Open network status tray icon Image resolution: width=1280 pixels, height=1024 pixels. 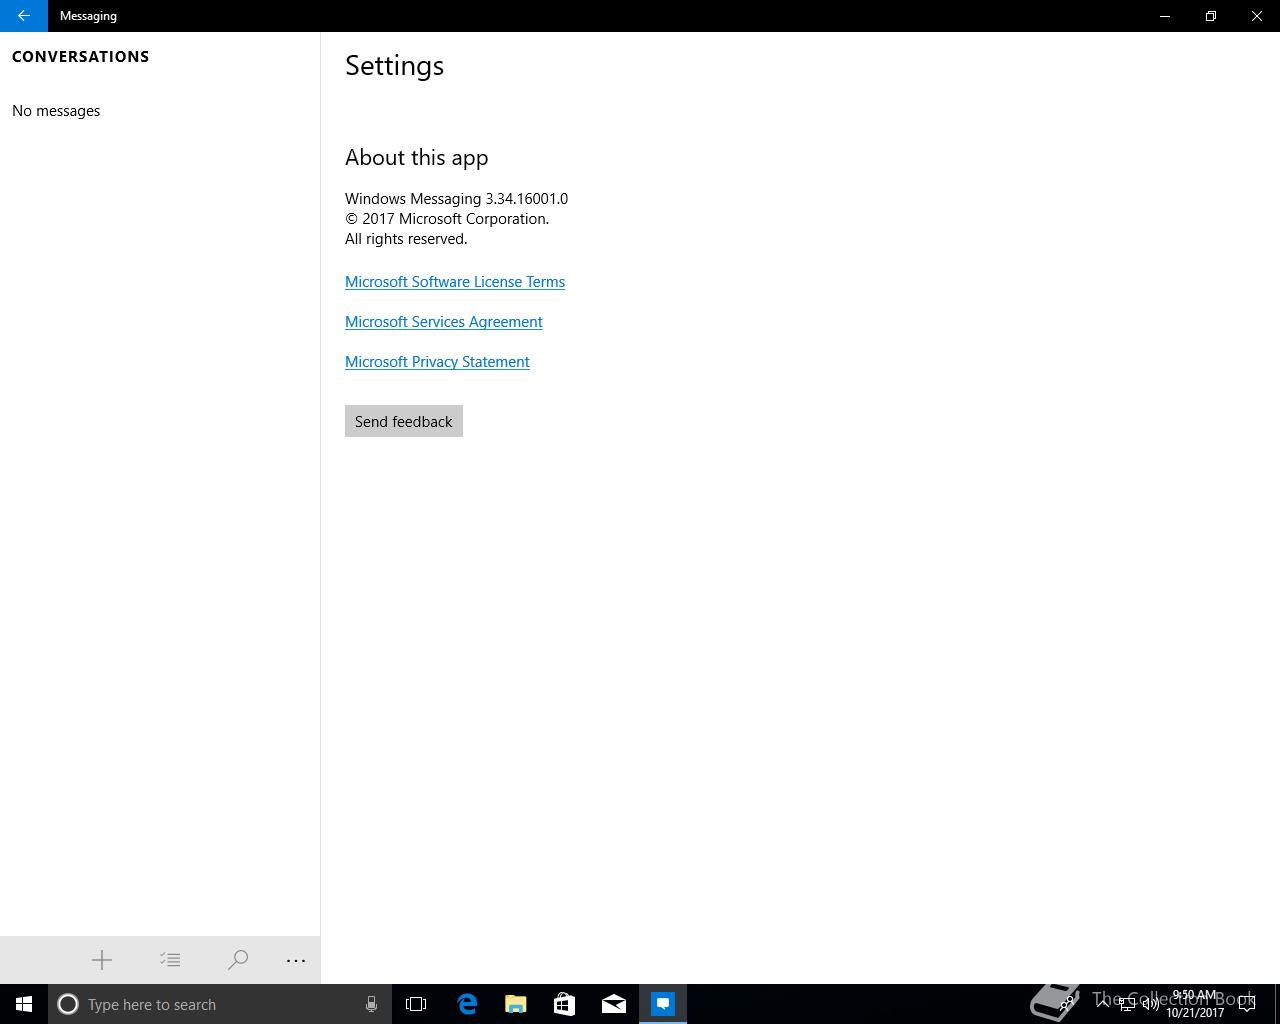tap(1127, 1005)
